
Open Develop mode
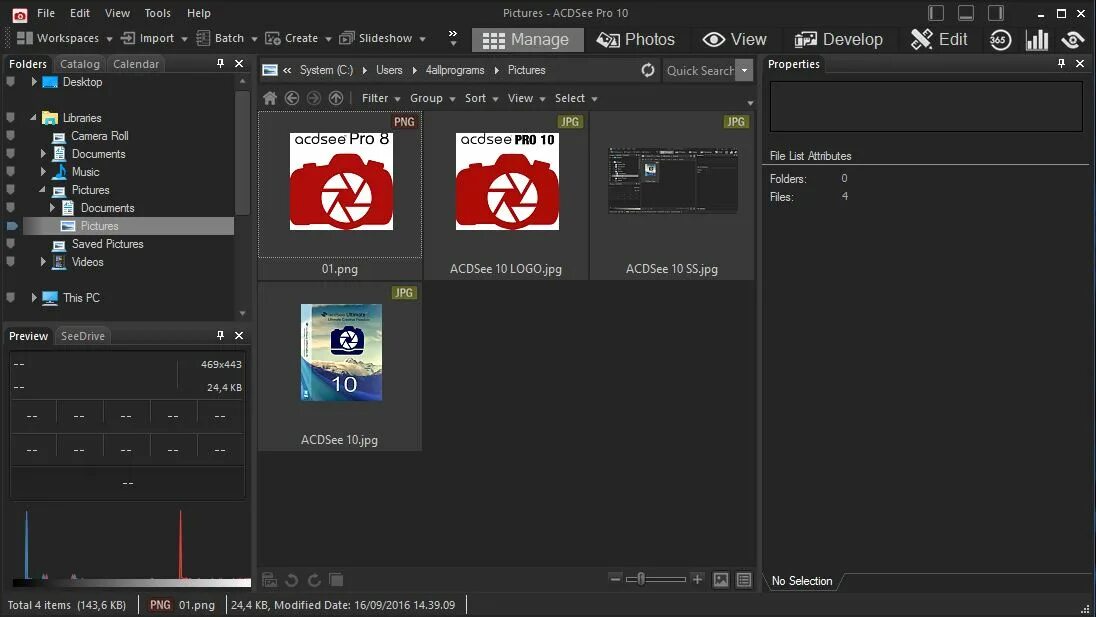839,39
